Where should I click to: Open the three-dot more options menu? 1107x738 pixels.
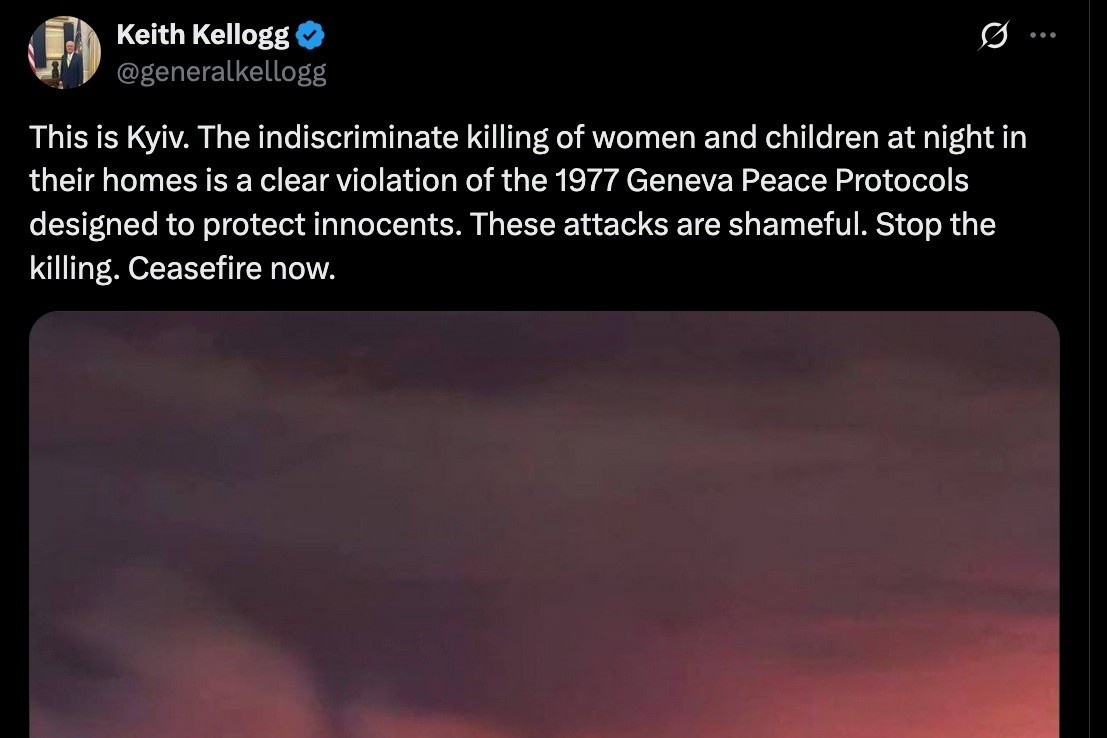point(1043,36)
